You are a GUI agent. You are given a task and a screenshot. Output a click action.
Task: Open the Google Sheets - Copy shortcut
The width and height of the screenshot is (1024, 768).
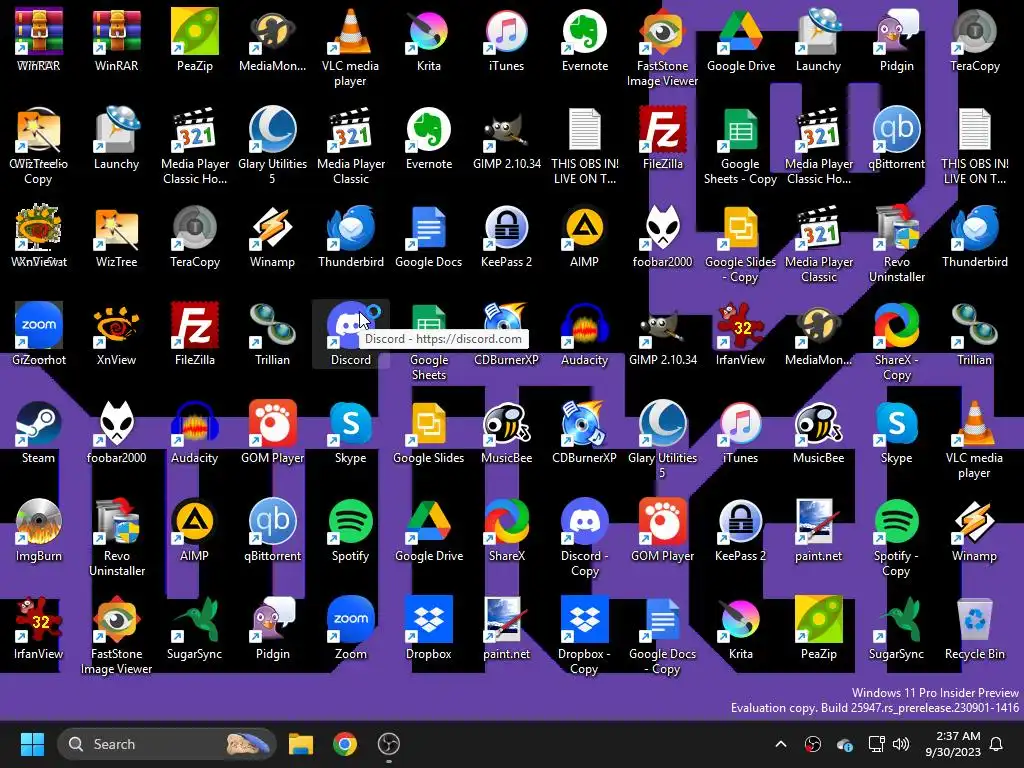741,146
